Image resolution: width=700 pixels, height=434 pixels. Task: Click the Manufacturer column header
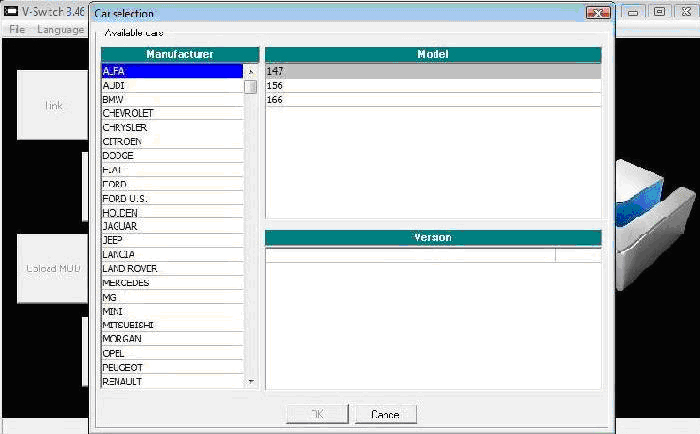[x=180, y=54]
